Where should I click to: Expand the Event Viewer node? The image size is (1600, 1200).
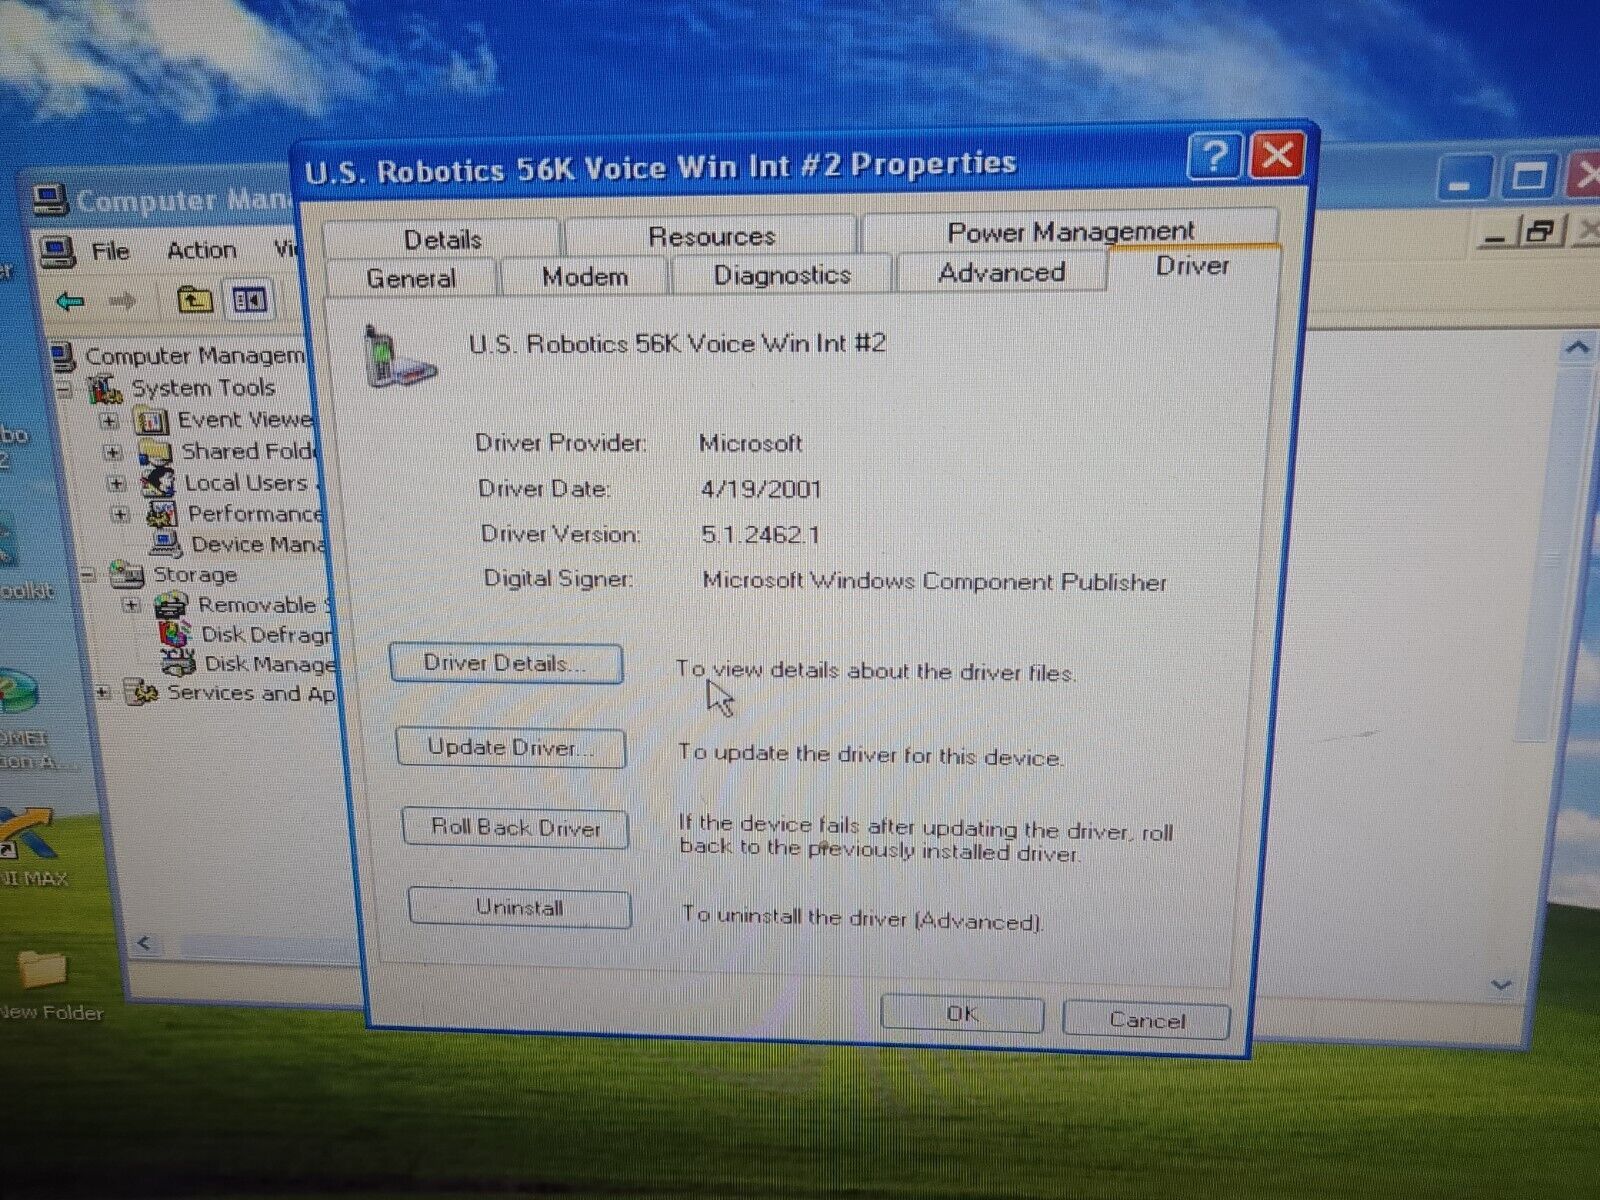pyautogui.click(x=110, y=421)
